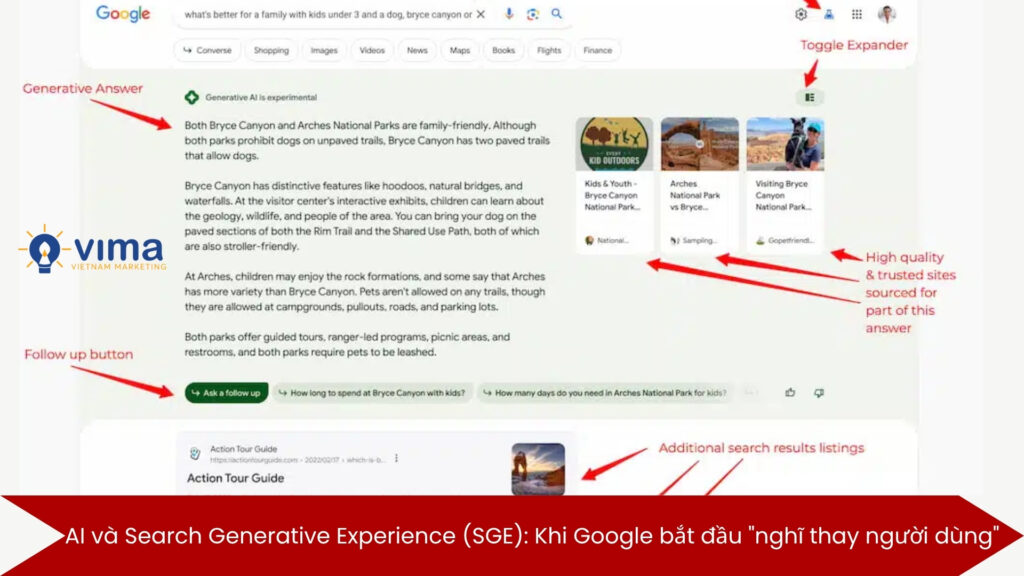
Task: Switch to the Shopping tab
Action: click(x=271, y=50)
